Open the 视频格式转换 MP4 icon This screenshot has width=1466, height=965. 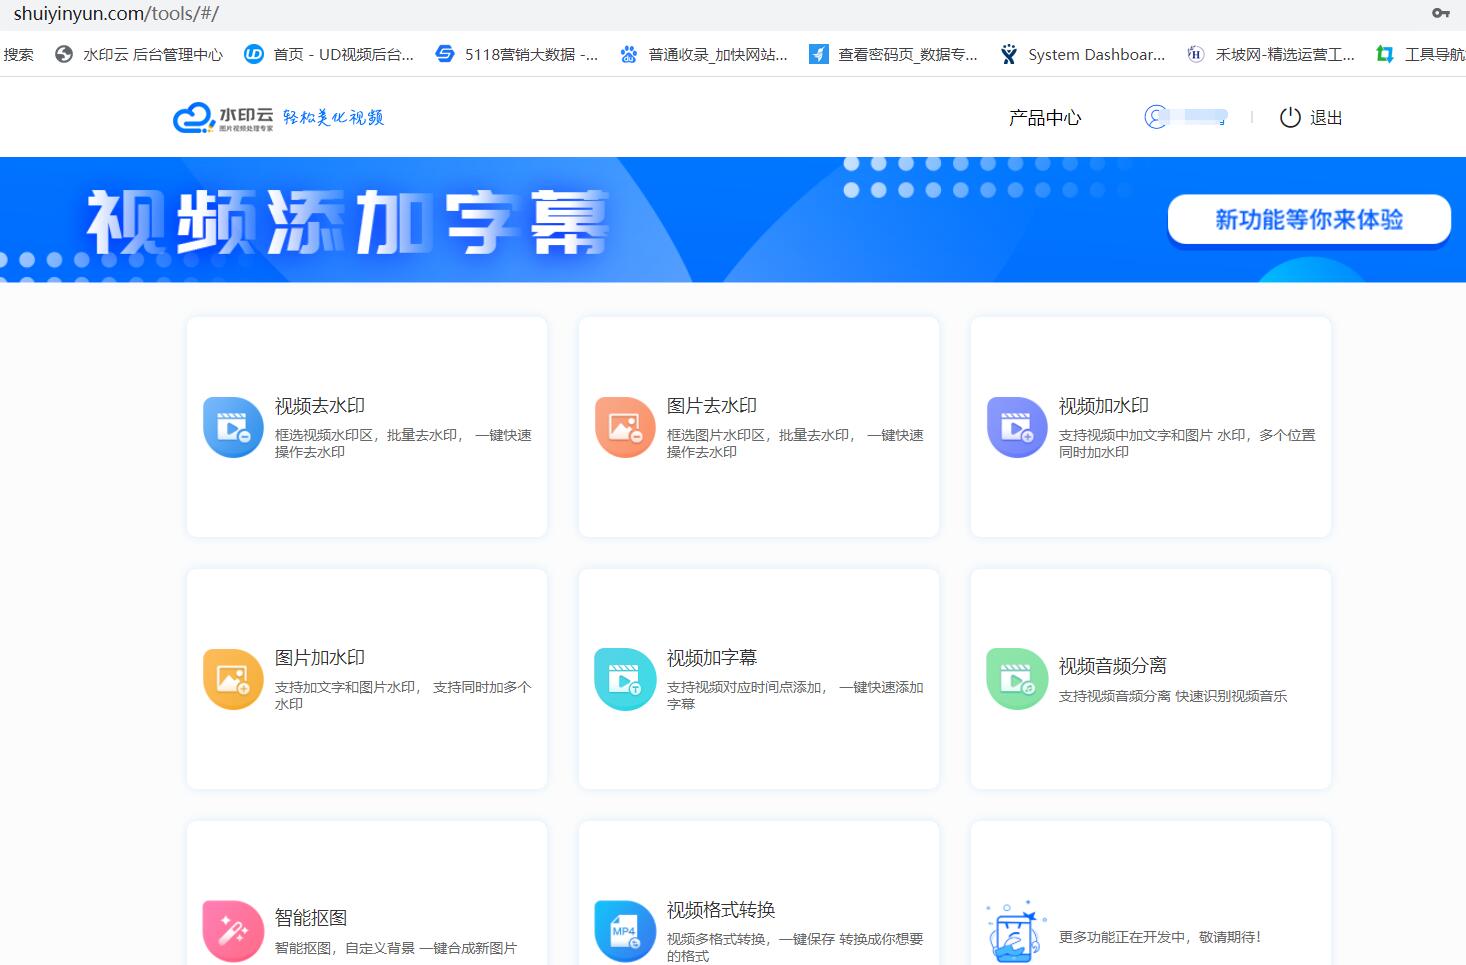(625, 930)
